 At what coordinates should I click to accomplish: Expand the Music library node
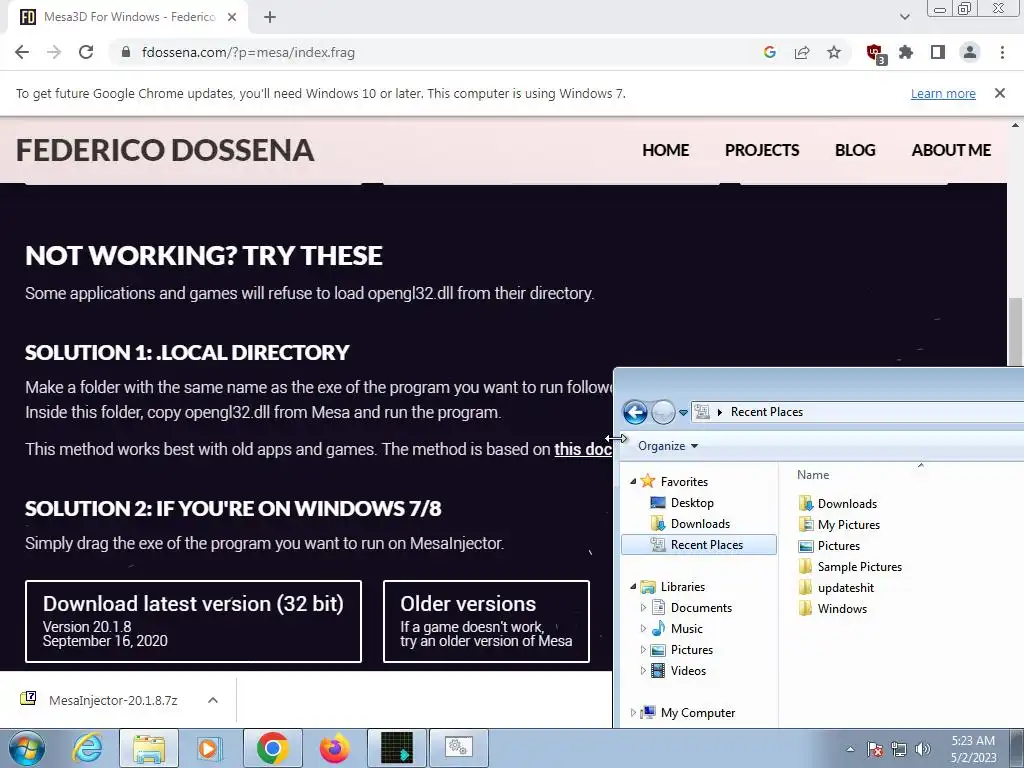pyautogui.click(x=643, y=629)
